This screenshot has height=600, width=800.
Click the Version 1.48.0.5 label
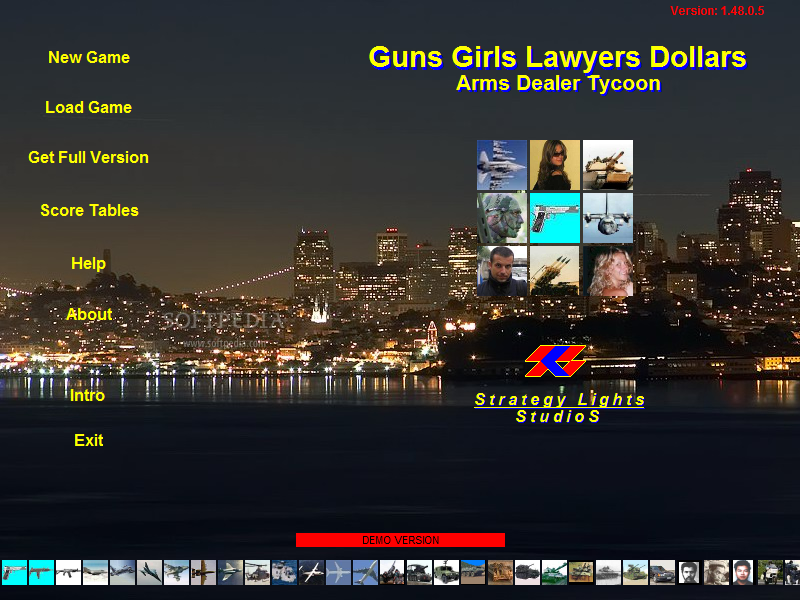pos(717,11)
